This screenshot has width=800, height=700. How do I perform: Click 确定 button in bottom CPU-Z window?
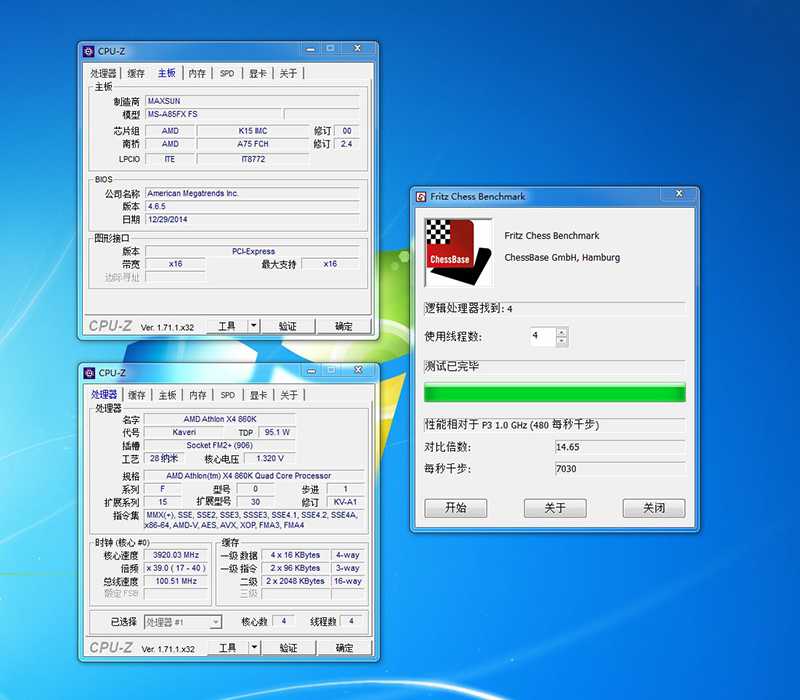coord(344,648)
